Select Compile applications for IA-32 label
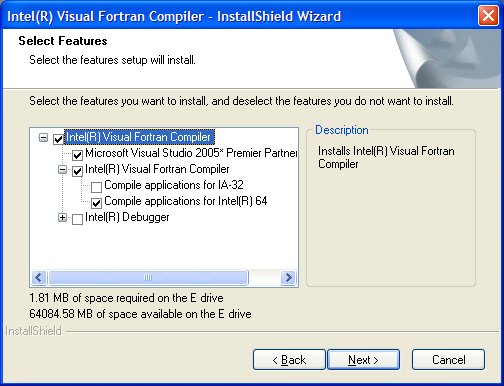The image size is (504, 386). 174,185
